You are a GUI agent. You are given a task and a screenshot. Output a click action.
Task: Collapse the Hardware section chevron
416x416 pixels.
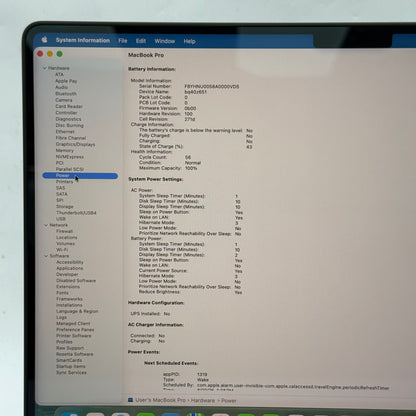[x=45, y=68]
